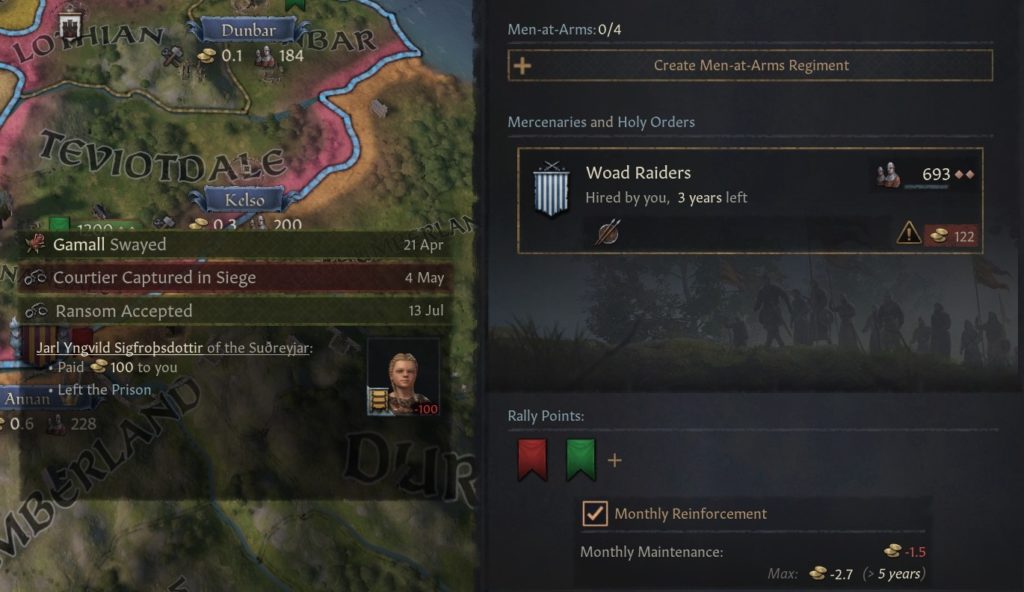Select the Annan barony label on map
The height and width of the screenshot is (592, 1024).
click(x=26, y=399)
